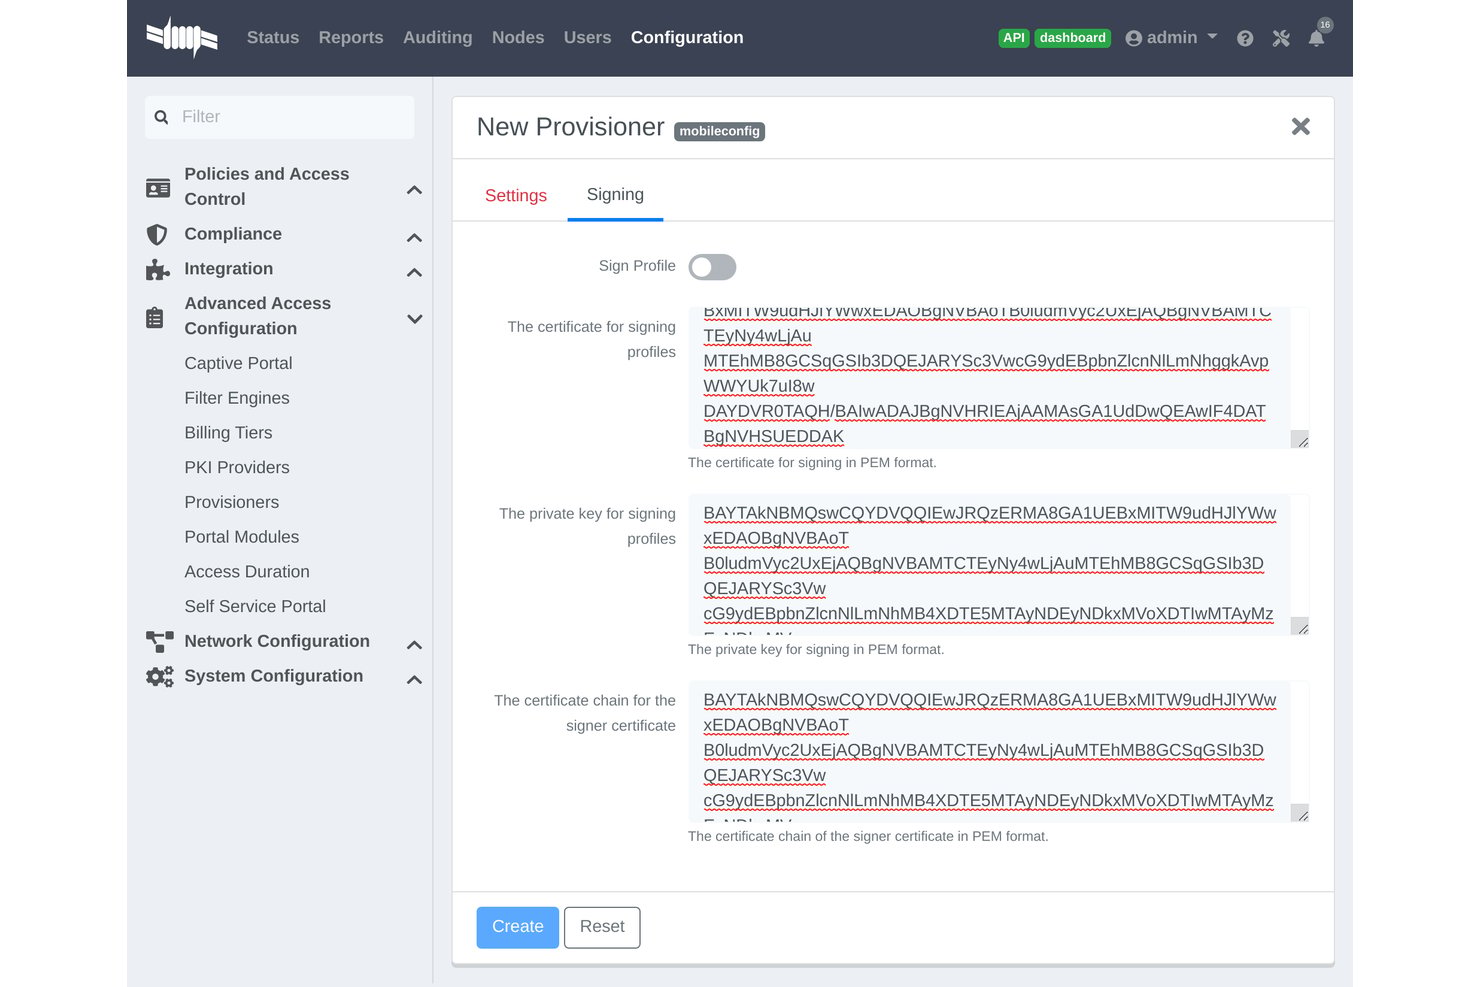Viewport: 1480px width, 987px height.
Task: Click the certificate chain text area
Action: [x=998, y=751]
